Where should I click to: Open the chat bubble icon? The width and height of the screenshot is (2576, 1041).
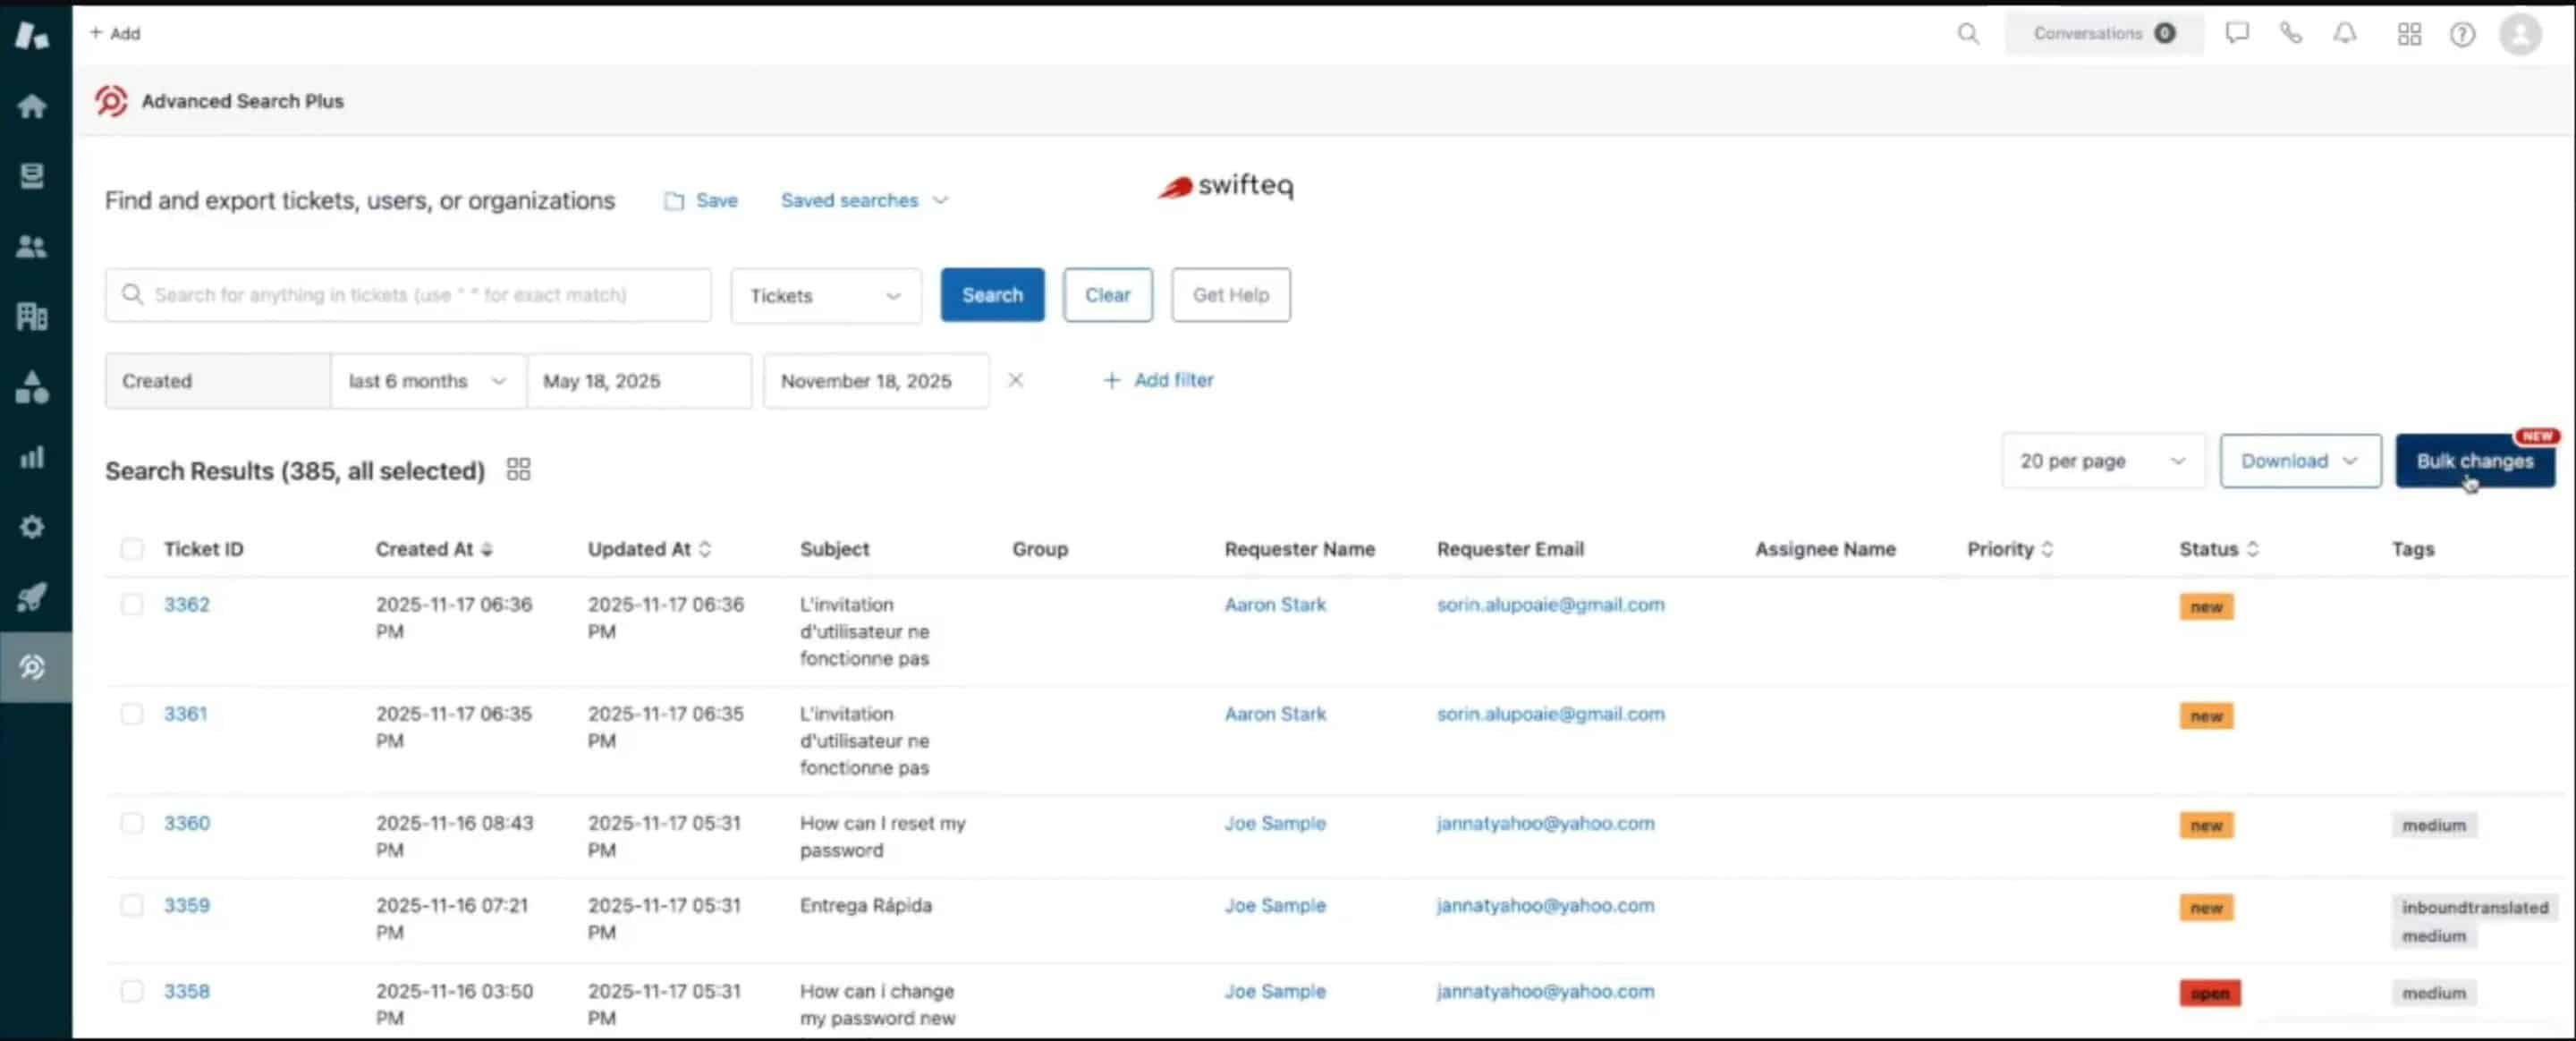[x=2237, y=34]
